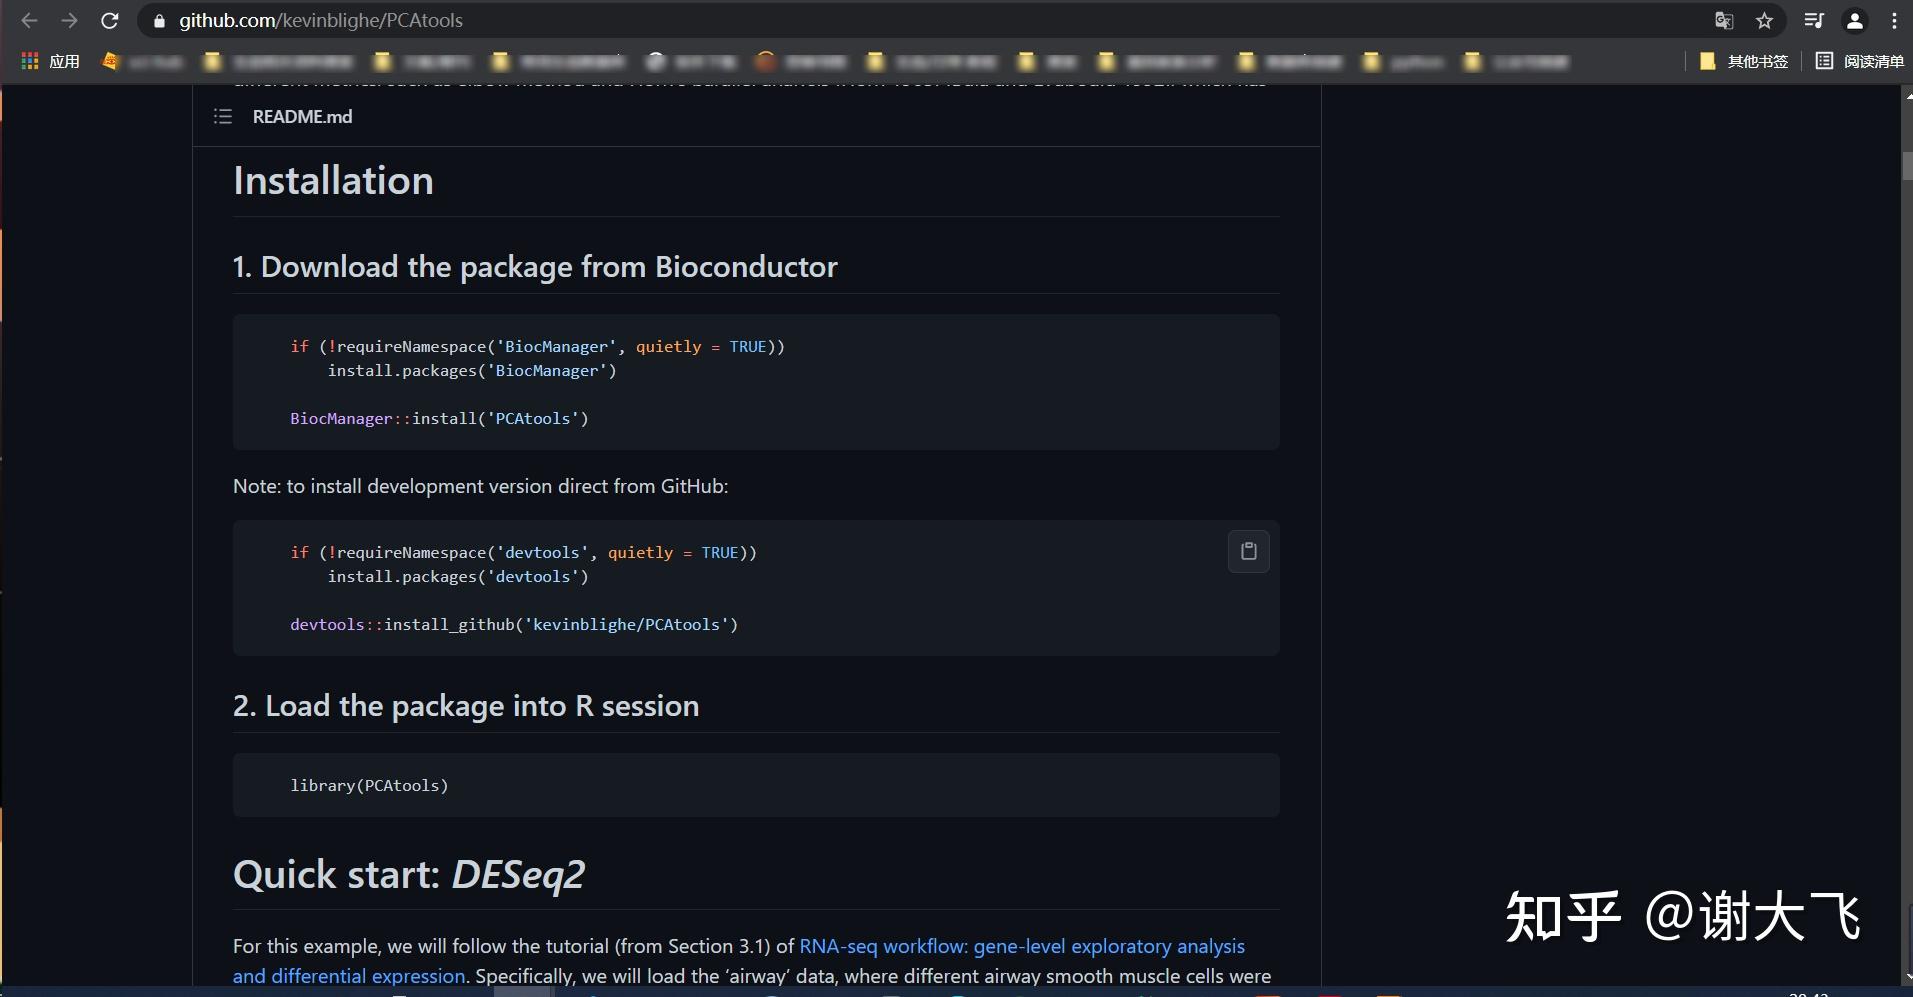Open the README table of contents icon
Viewport: 1913px width, 997px height.
[x=223, y=117]
